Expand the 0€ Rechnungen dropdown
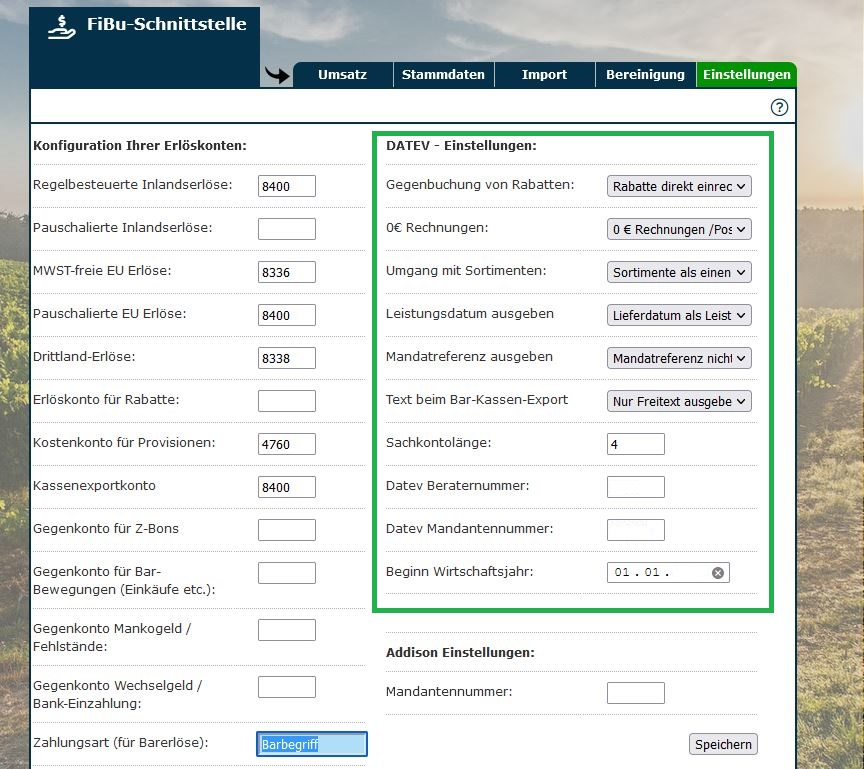864x769 pixels. click(x=679, y=229)
